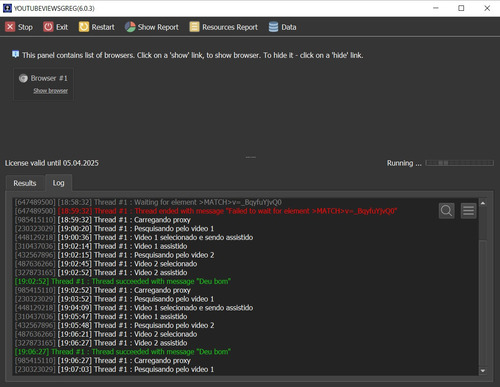This screenshot has width=500, height=387.
Task: Click the log scrollbar up arrow
Action: (483, 203)
